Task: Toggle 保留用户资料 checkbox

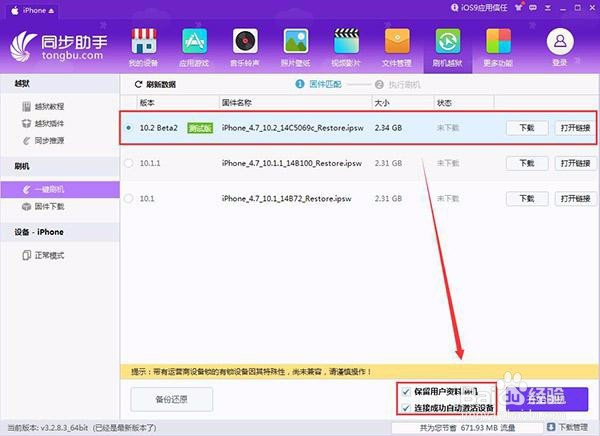Action: point(406,392)
